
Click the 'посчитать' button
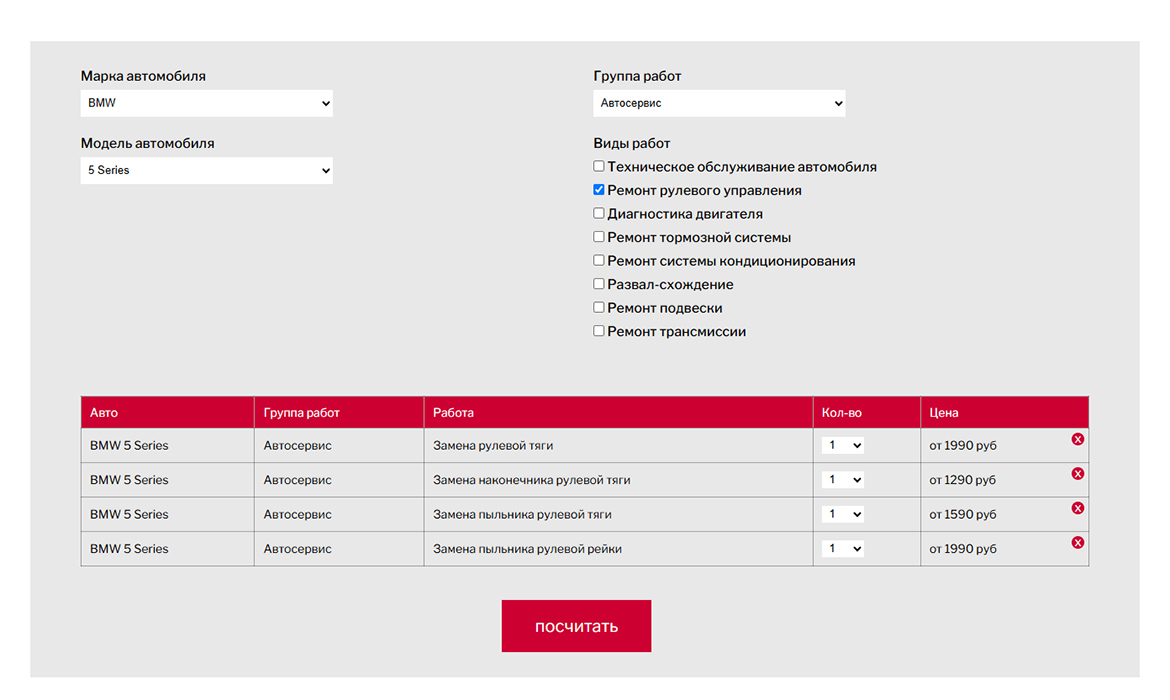[x=576, y=626]
